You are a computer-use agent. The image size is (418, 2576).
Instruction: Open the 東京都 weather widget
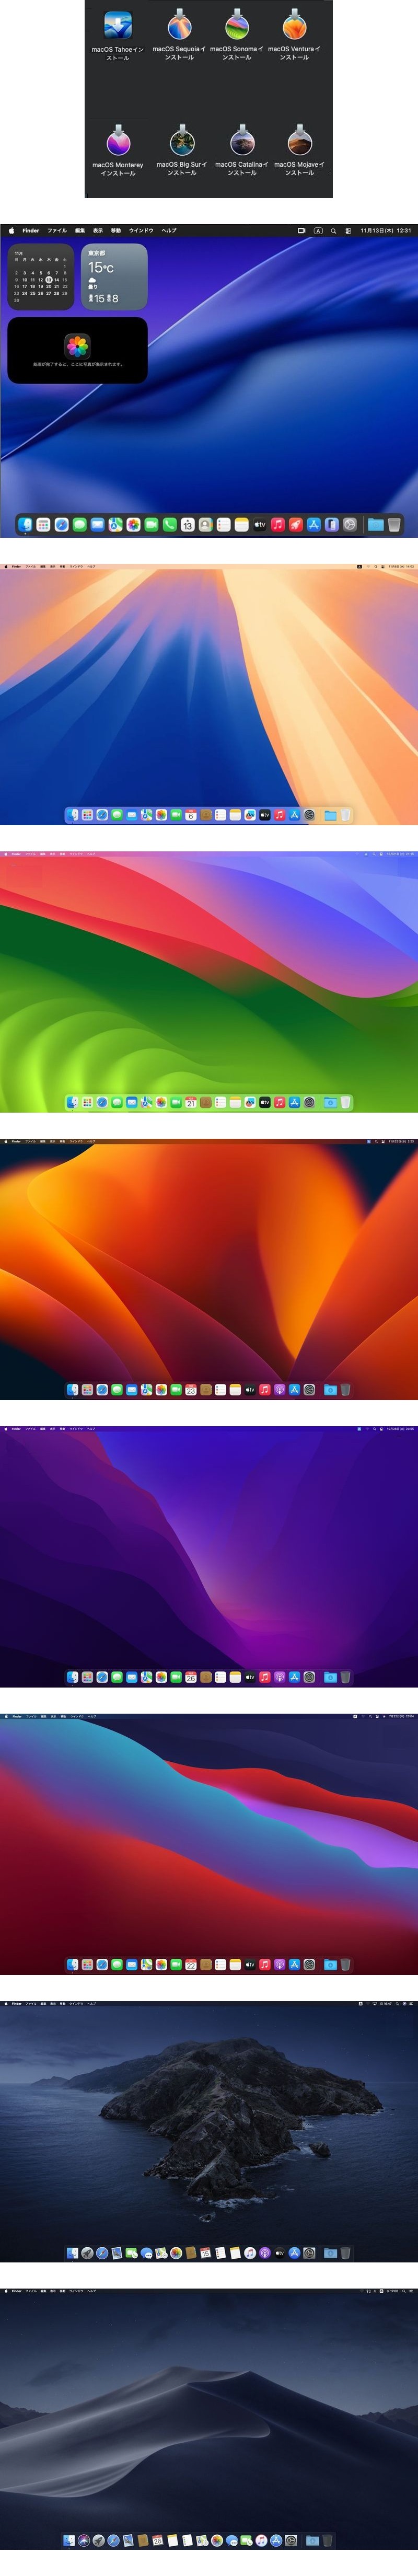click(x=114, y=277)
